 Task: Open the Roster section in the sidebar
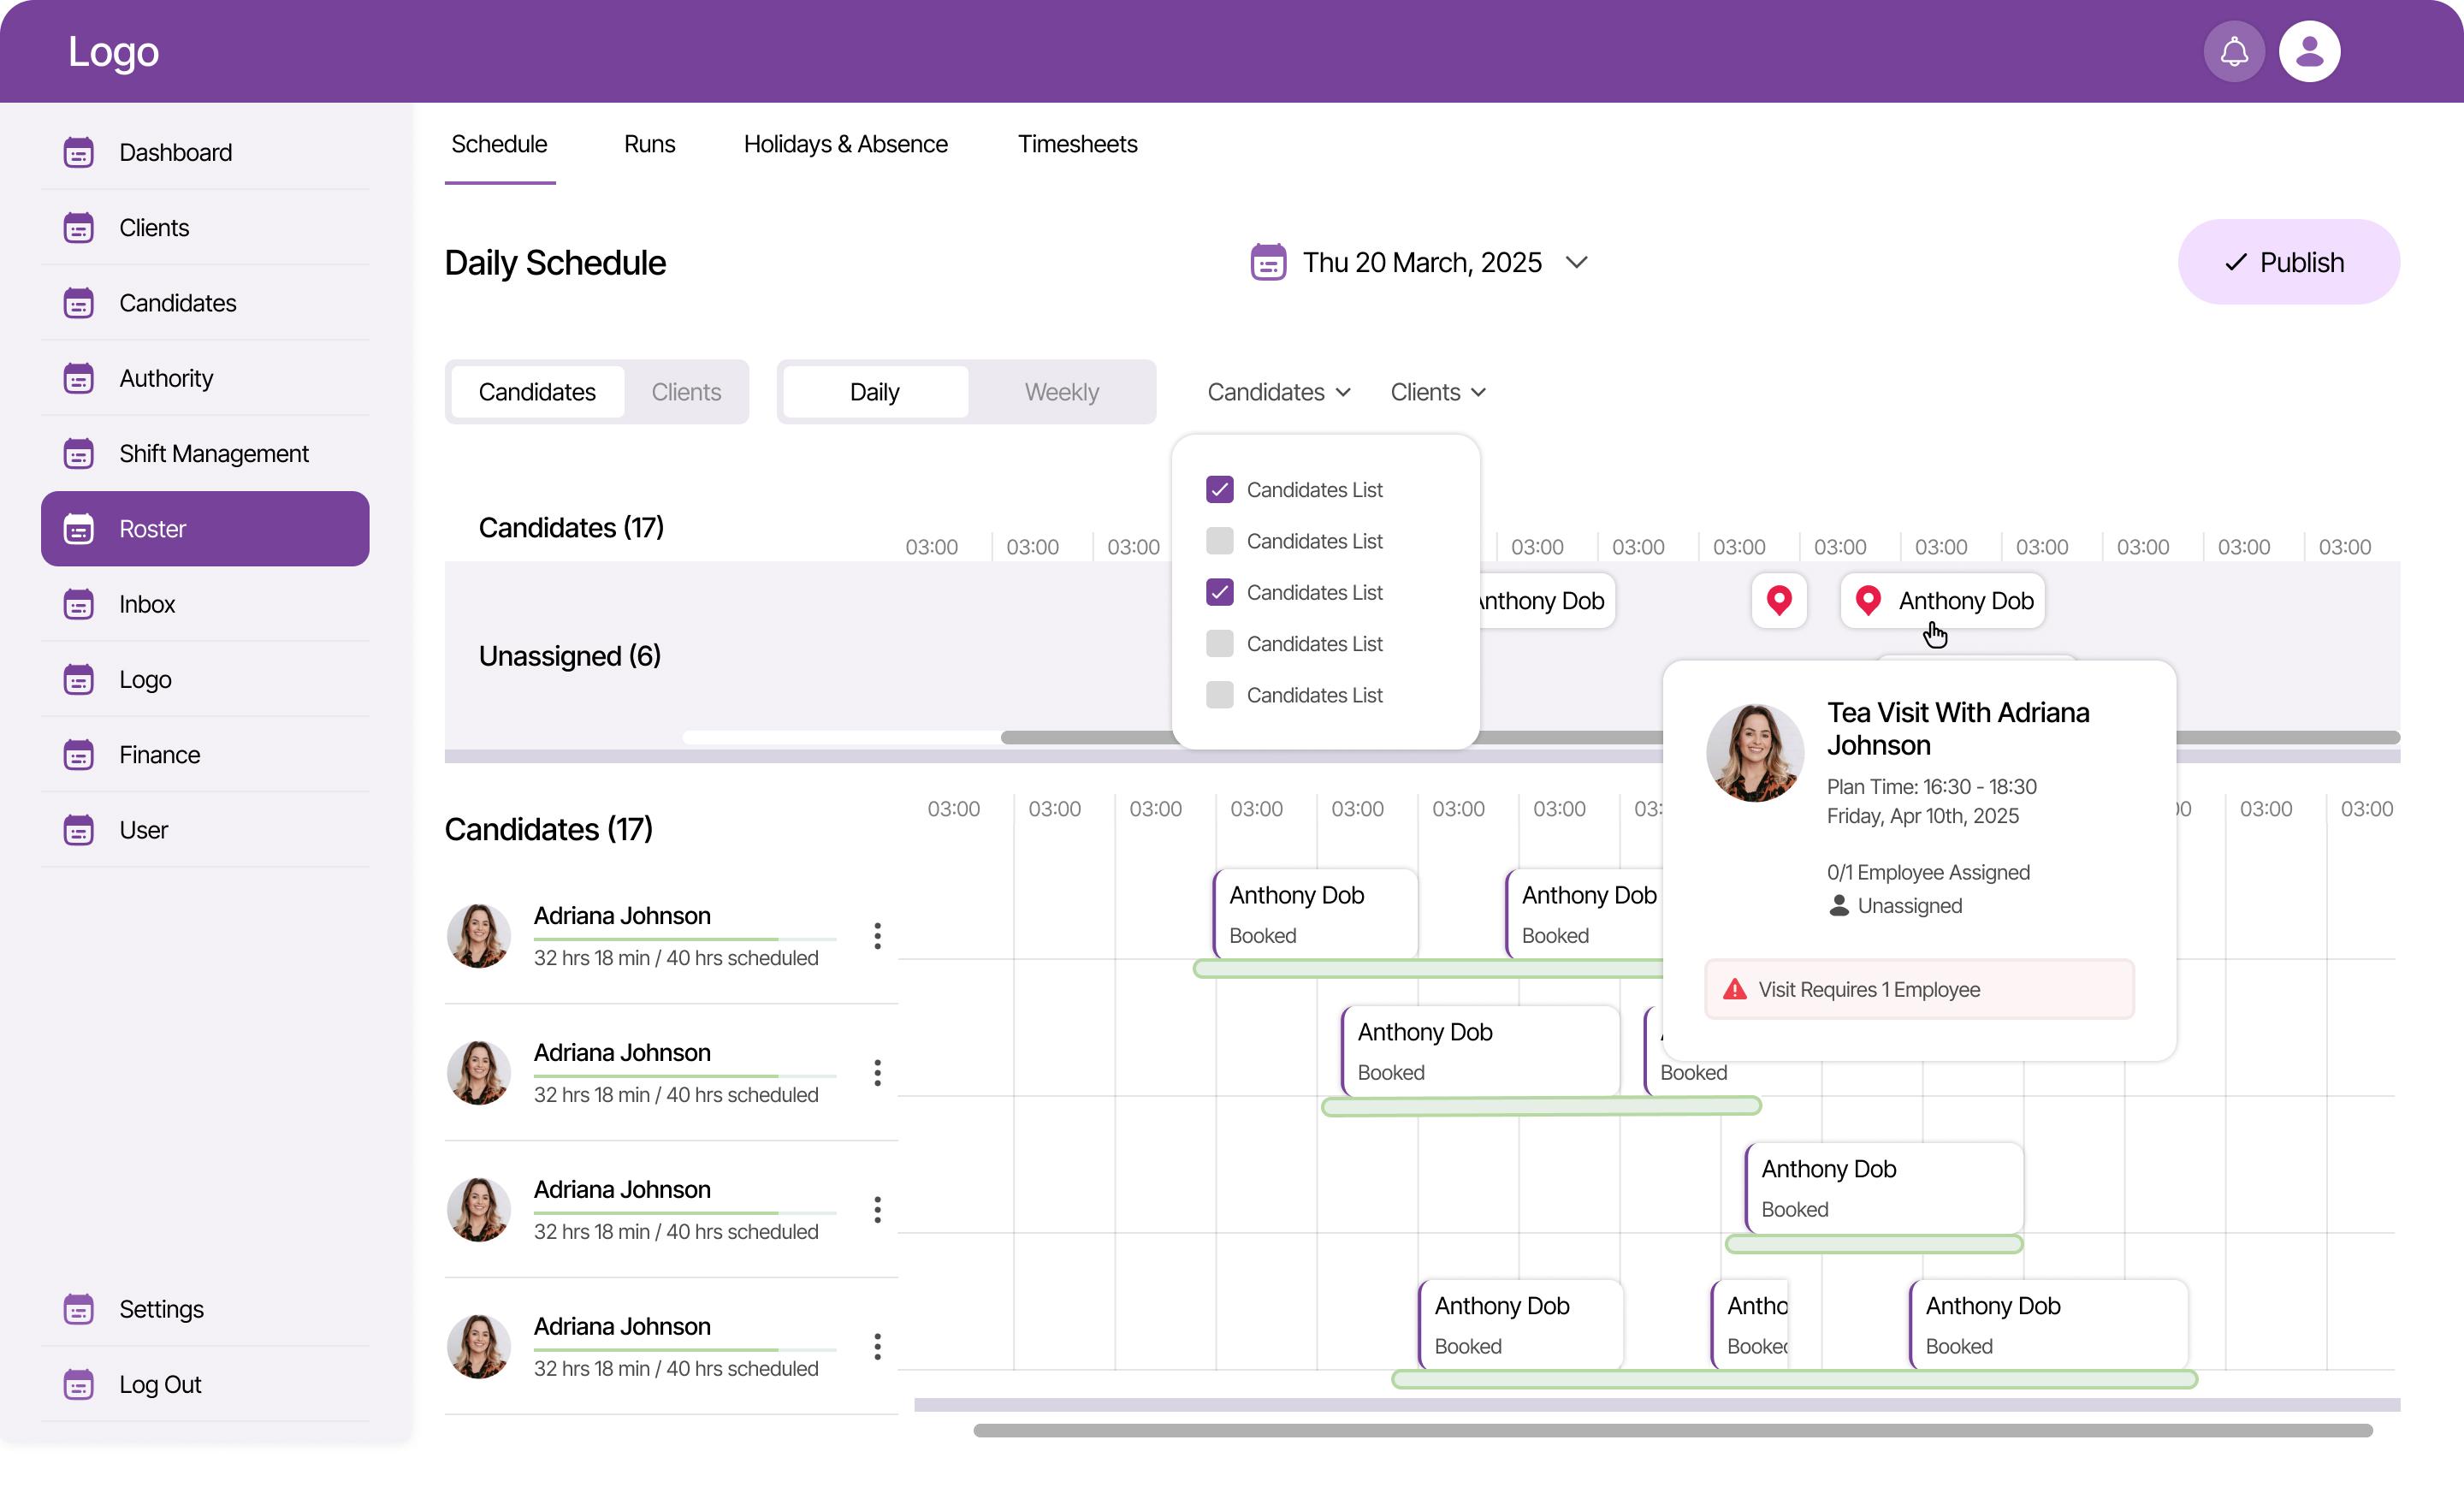(153, 528)
